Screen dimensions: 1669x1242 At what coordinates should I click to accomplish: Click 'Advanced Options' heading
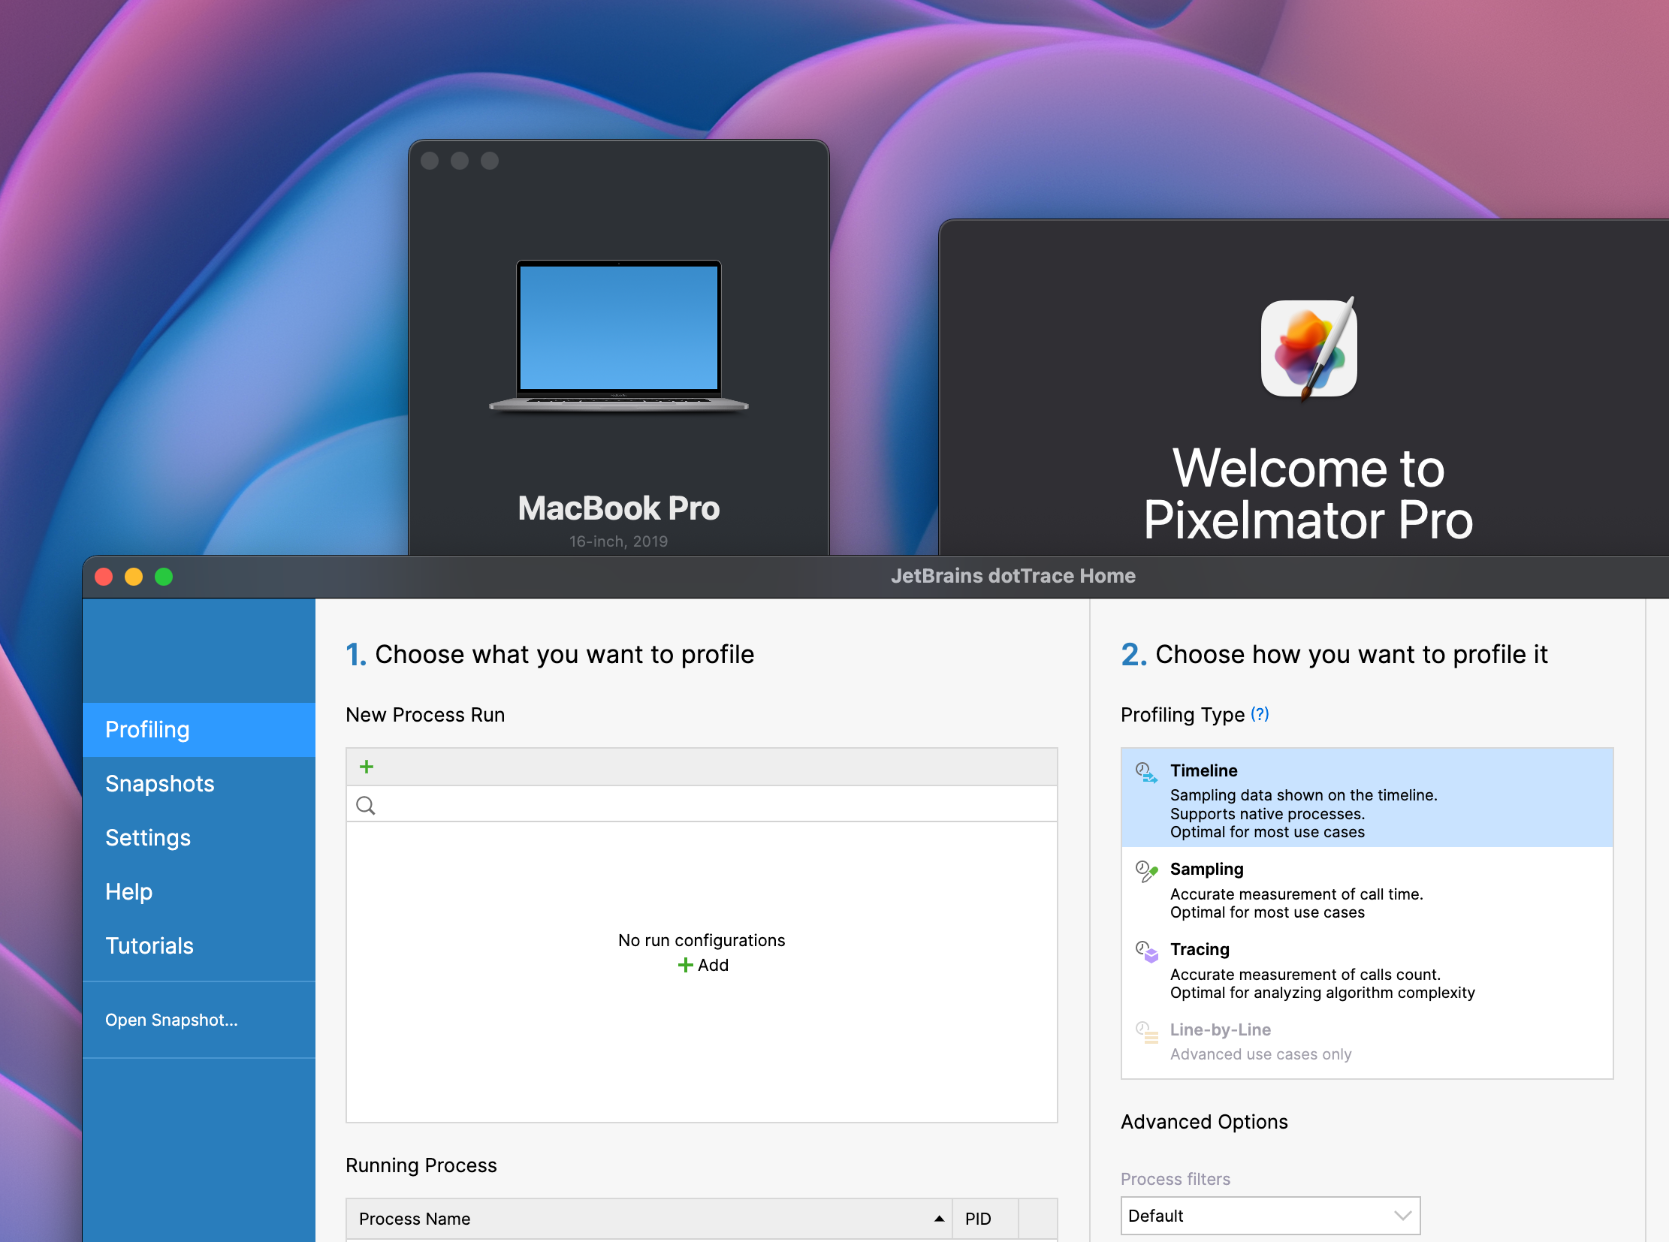point(1204,1122)
